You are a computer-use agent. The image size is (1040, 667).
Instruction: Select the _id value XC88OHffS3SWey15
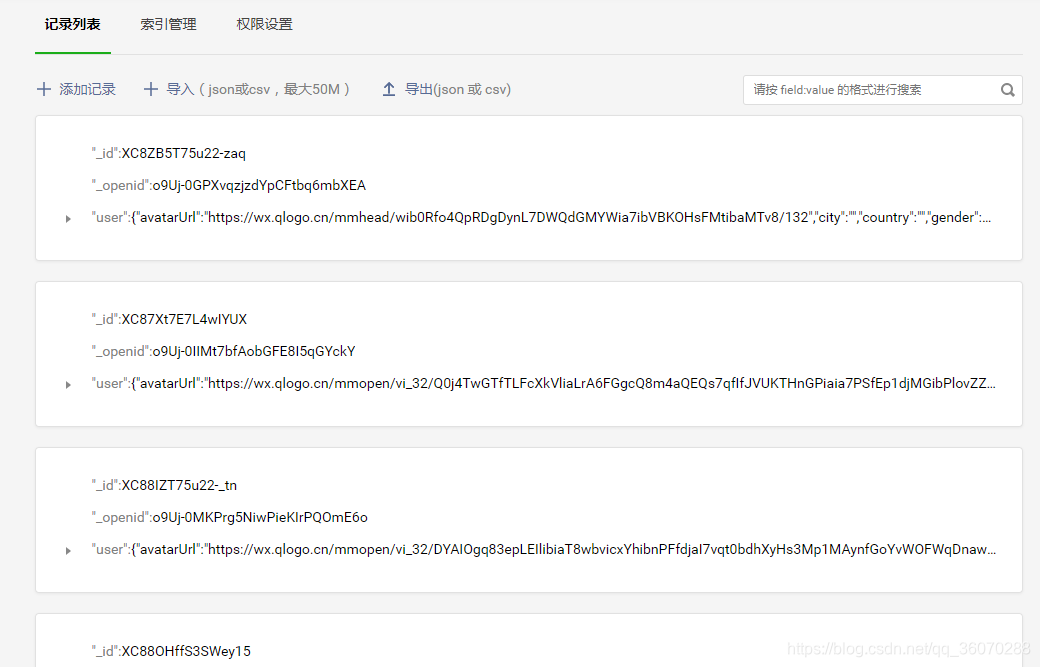point(186,651)
